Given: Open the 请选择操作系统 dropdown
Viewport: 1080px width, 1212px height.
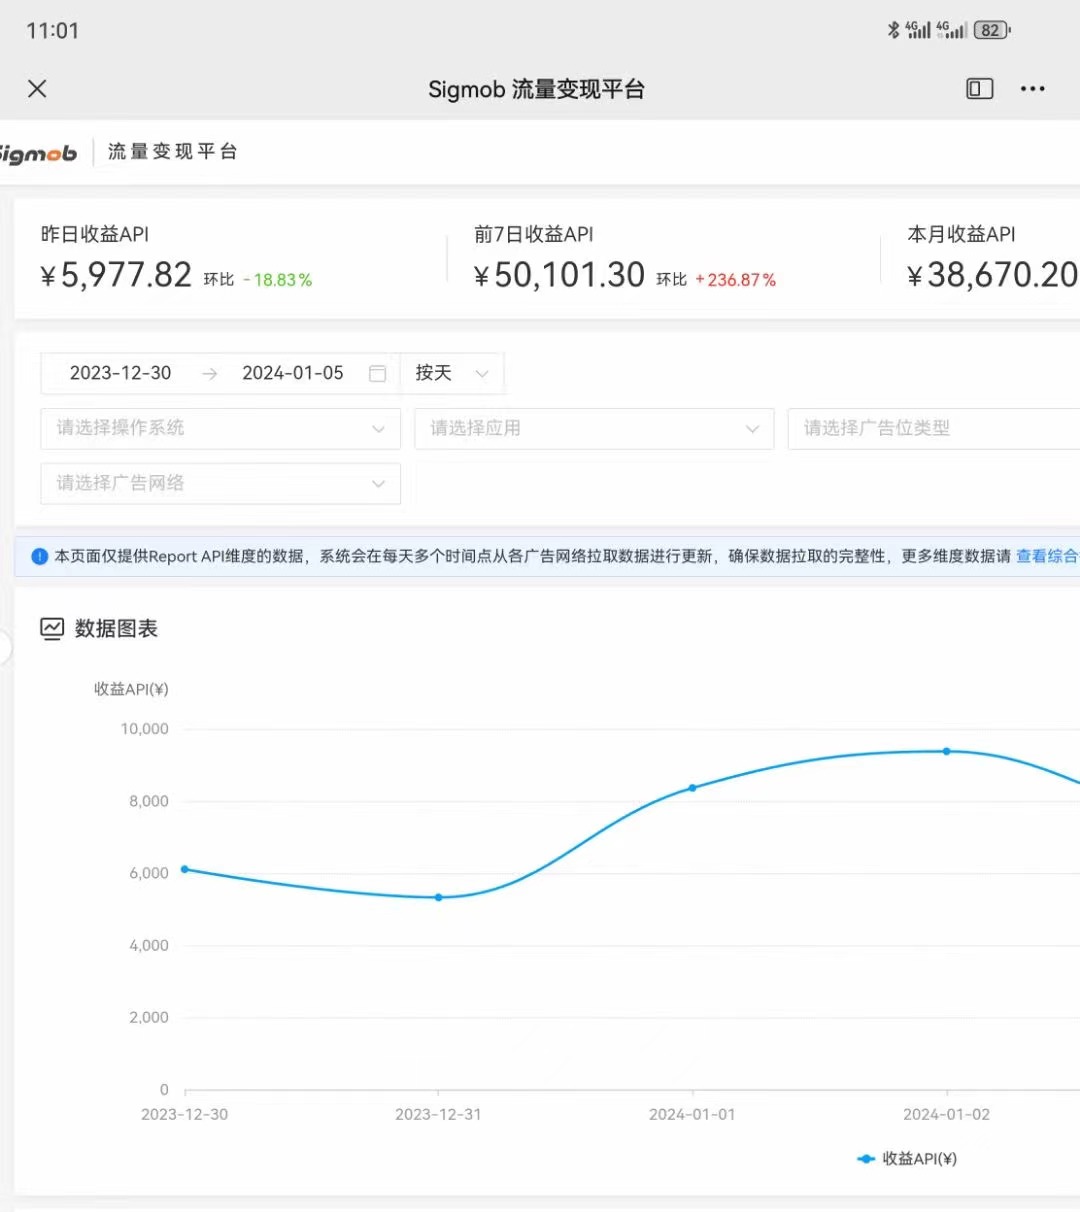Looking at the screenshot, I should point(220,428).
